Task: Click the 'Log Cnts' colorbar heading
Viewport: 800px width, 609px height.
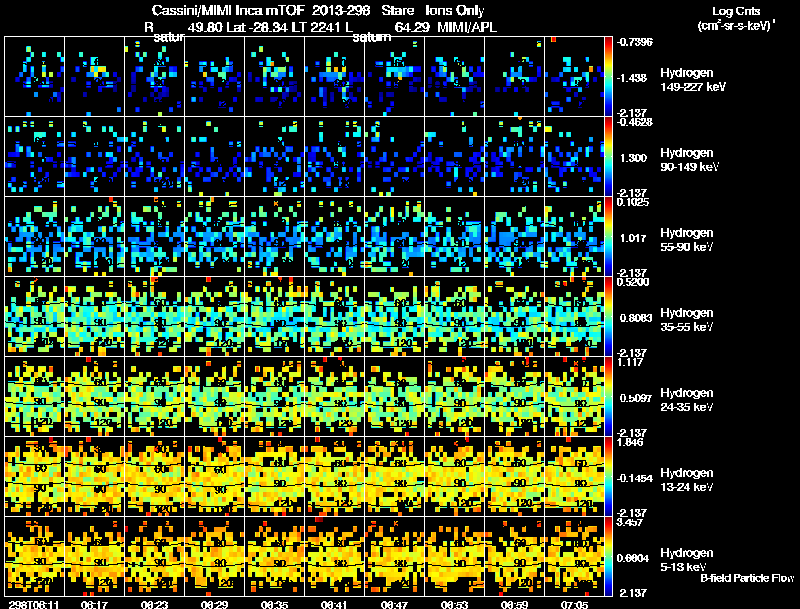Action: point(736,11)
